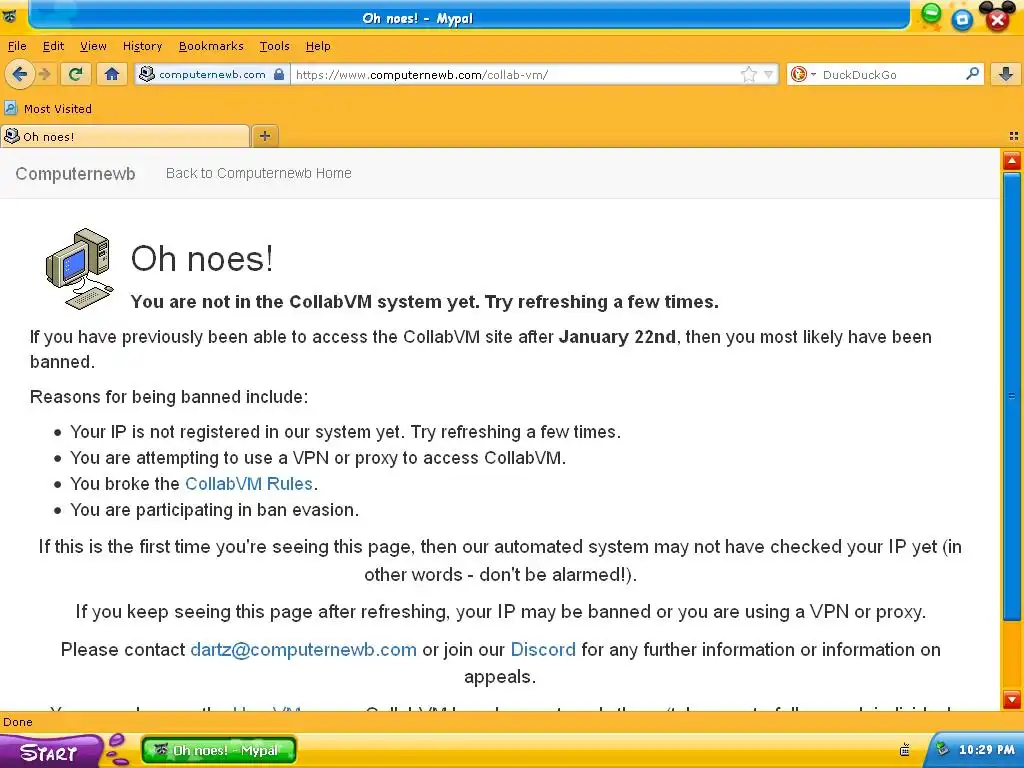Open a new tab with plus button
This screenshot has width=1024, height=768.
click(264, 136)
